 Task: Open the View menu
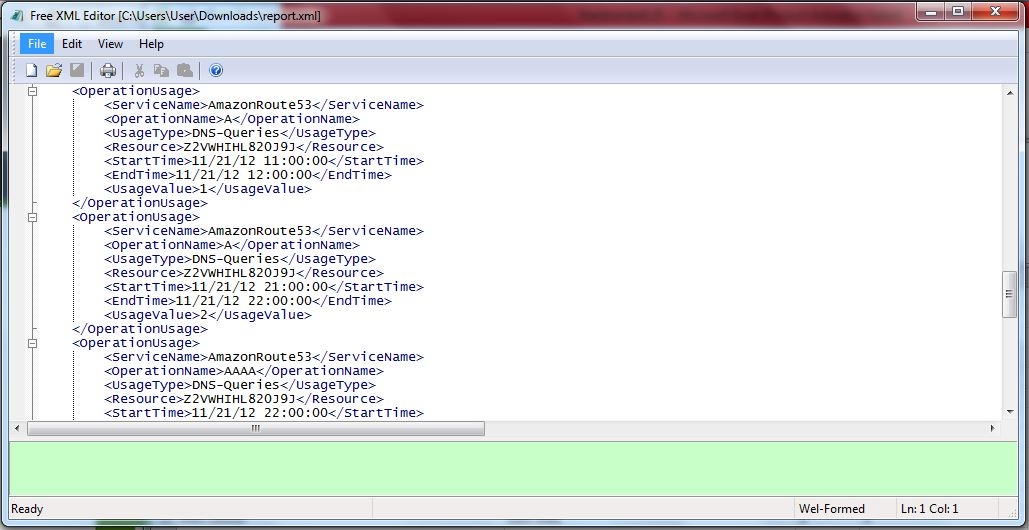tap(110, 44)
